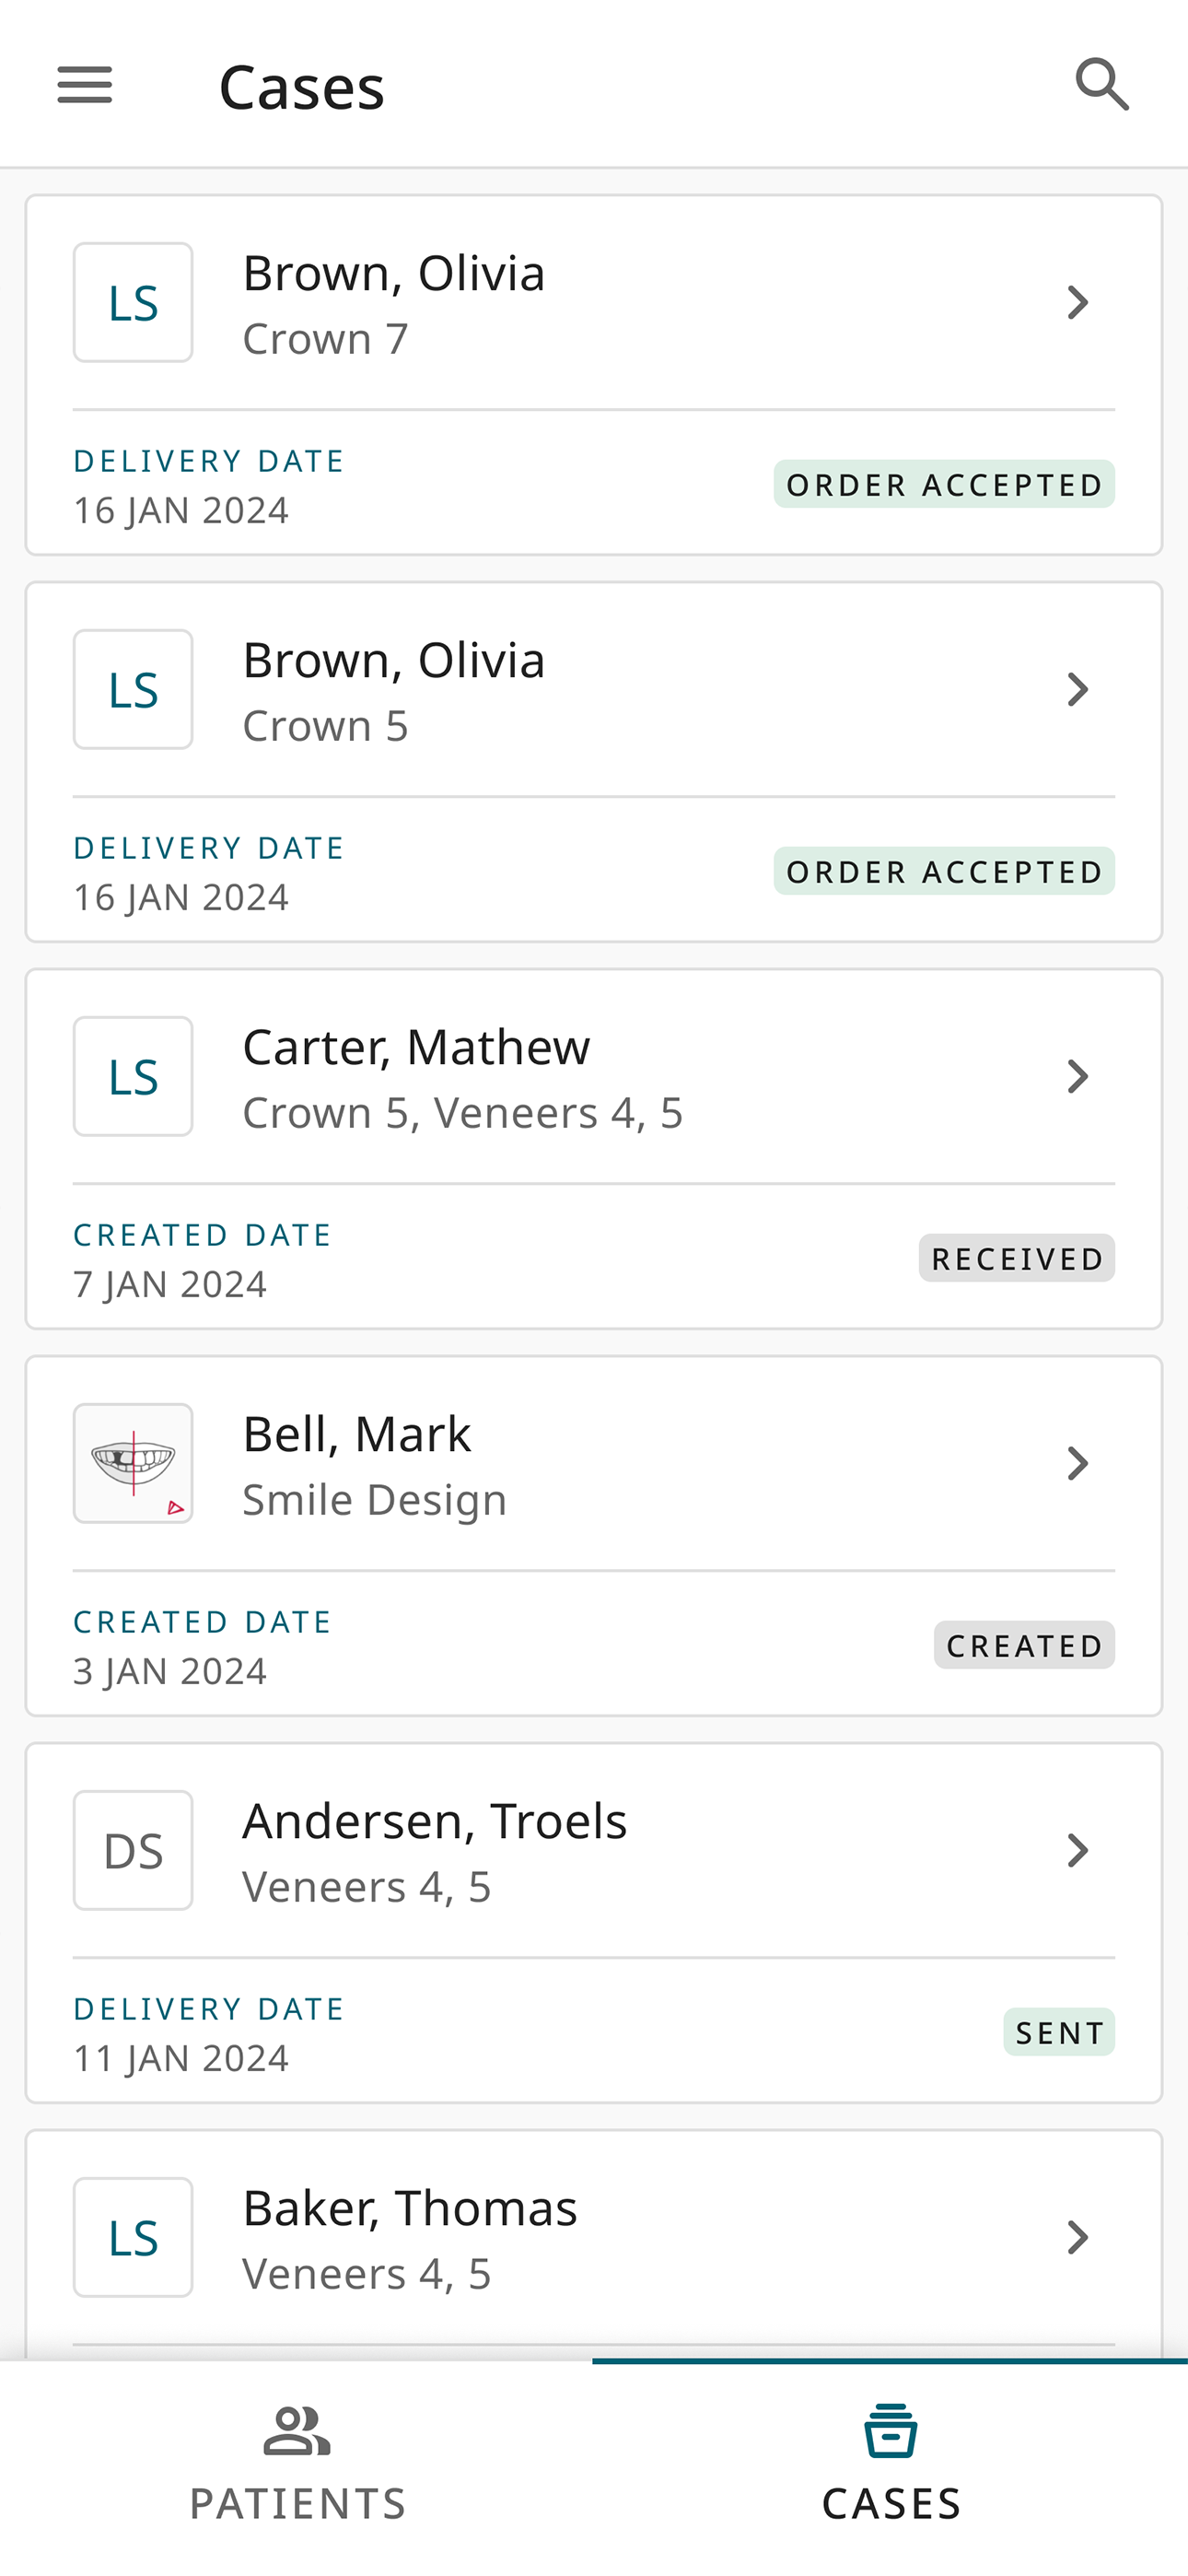Open the hamburger navigation menu

85,85
